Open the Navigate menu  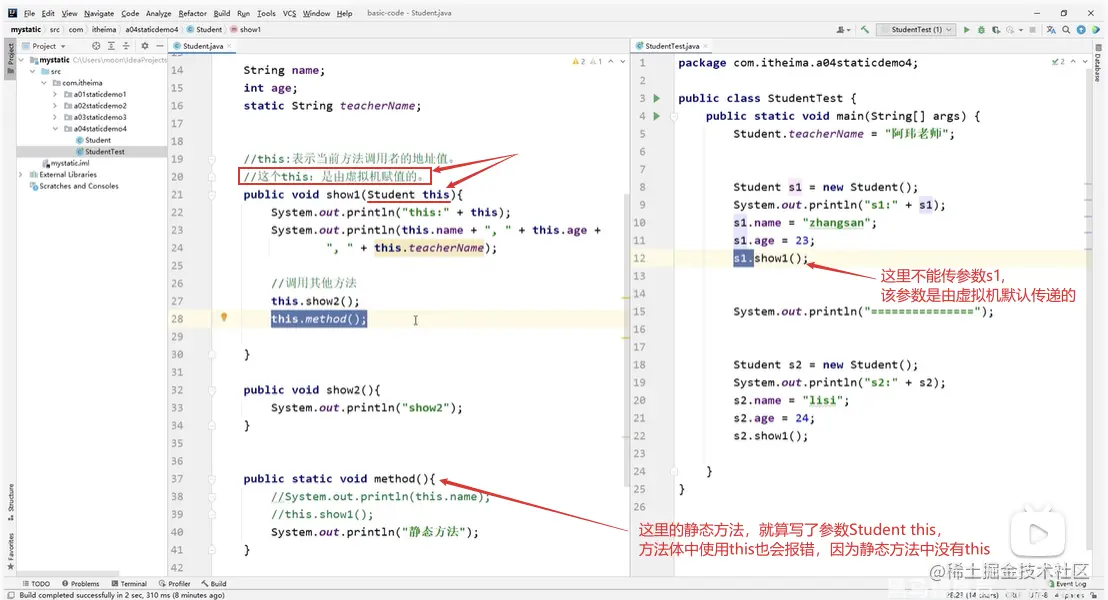(x=99, y=13)
